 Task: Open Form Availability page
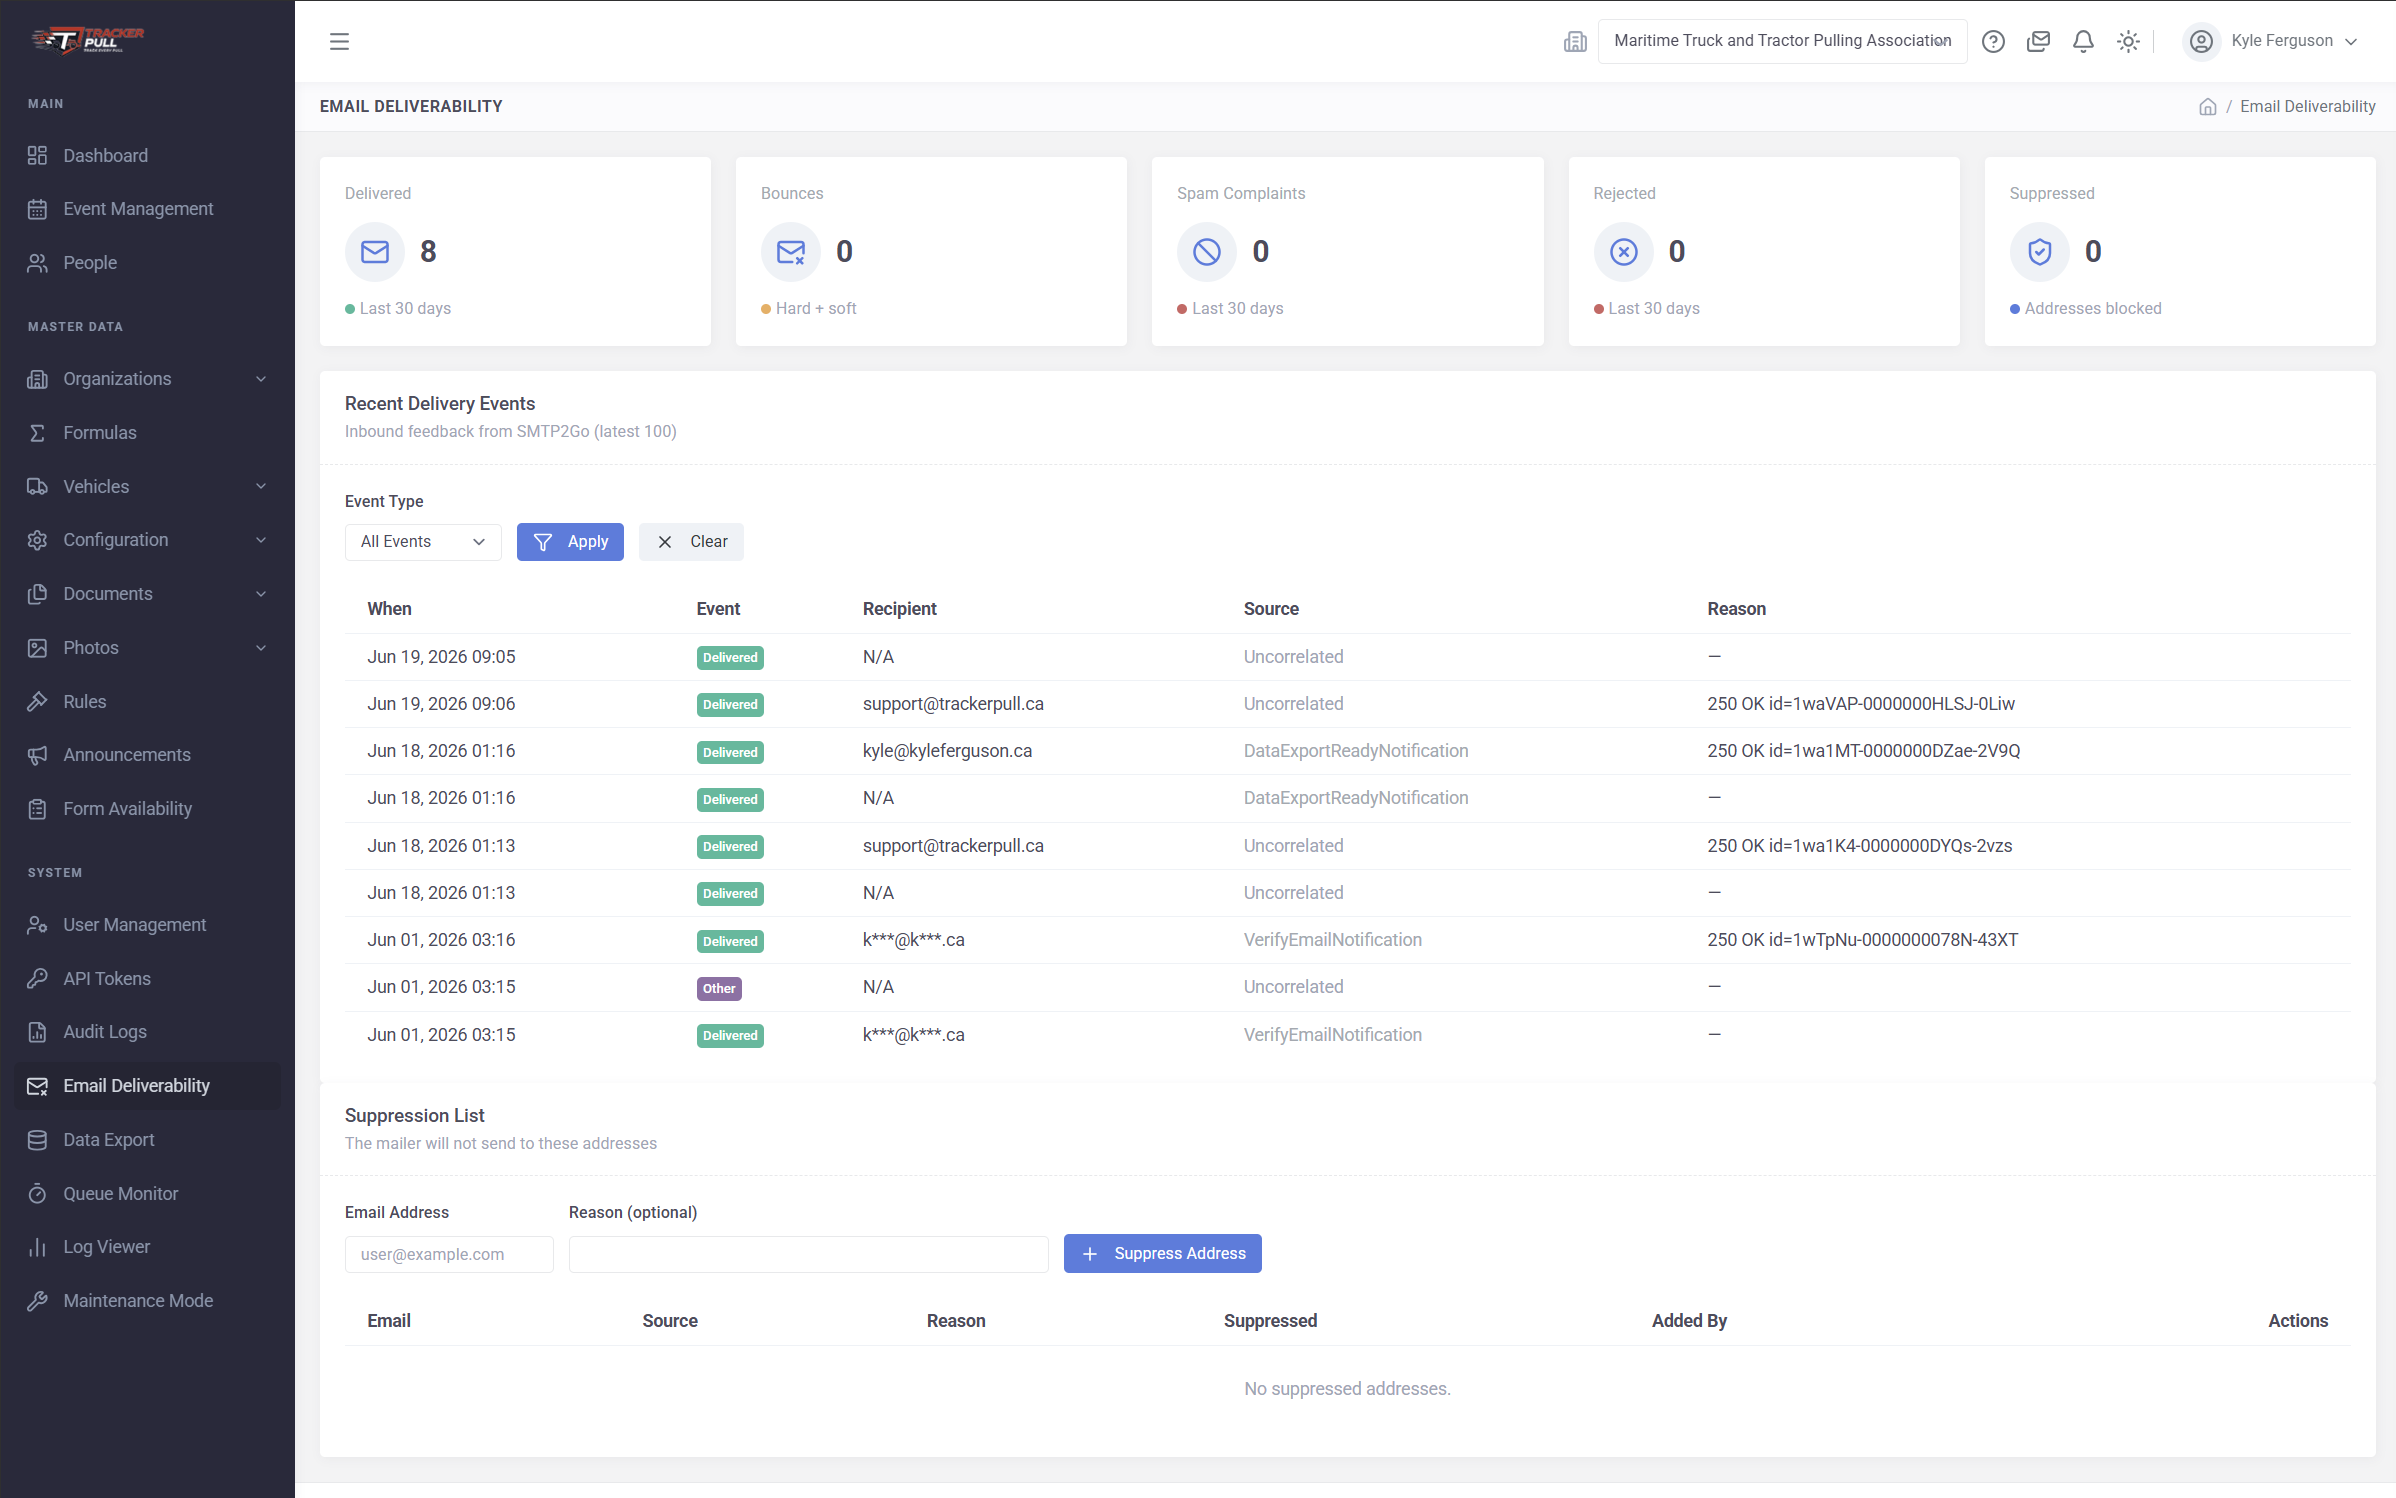pos(147,809)
